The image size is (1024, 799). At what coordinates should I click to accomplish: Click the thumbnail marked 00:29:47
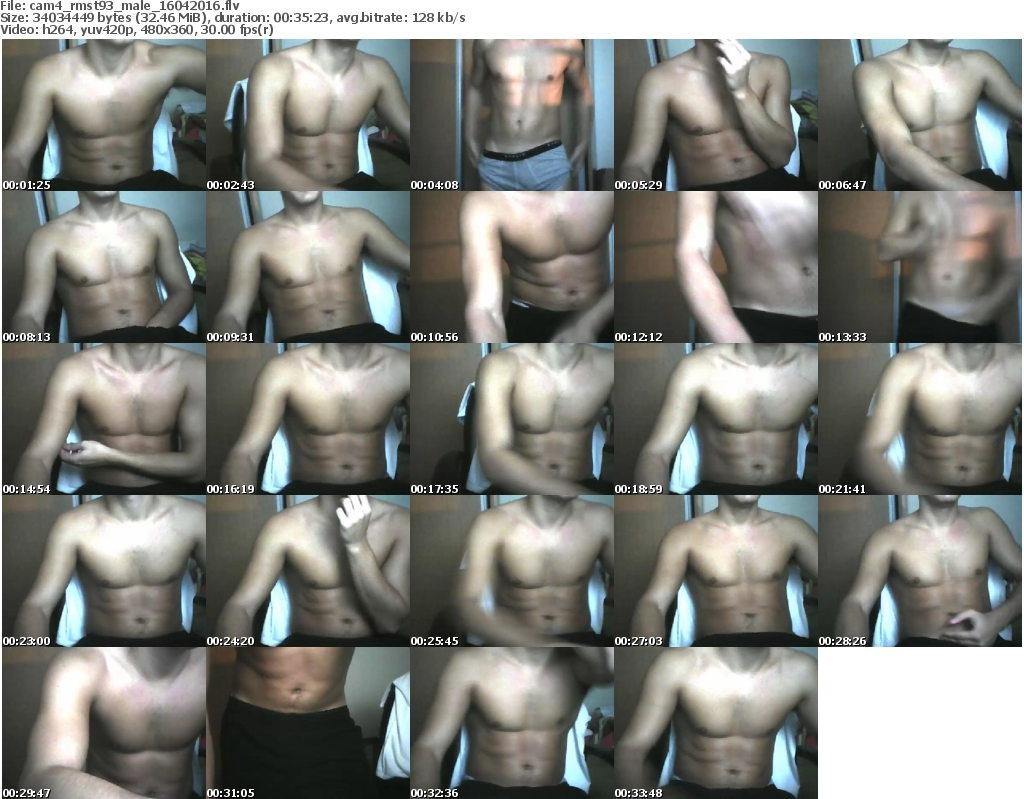(104, 723)
